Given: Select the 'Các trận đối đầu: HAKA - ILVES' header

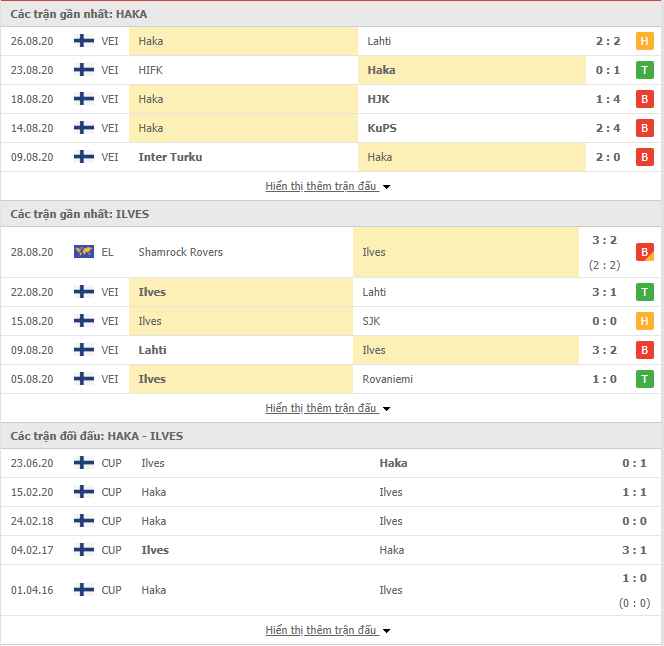Looking at the screenshot, I should 97,436.
